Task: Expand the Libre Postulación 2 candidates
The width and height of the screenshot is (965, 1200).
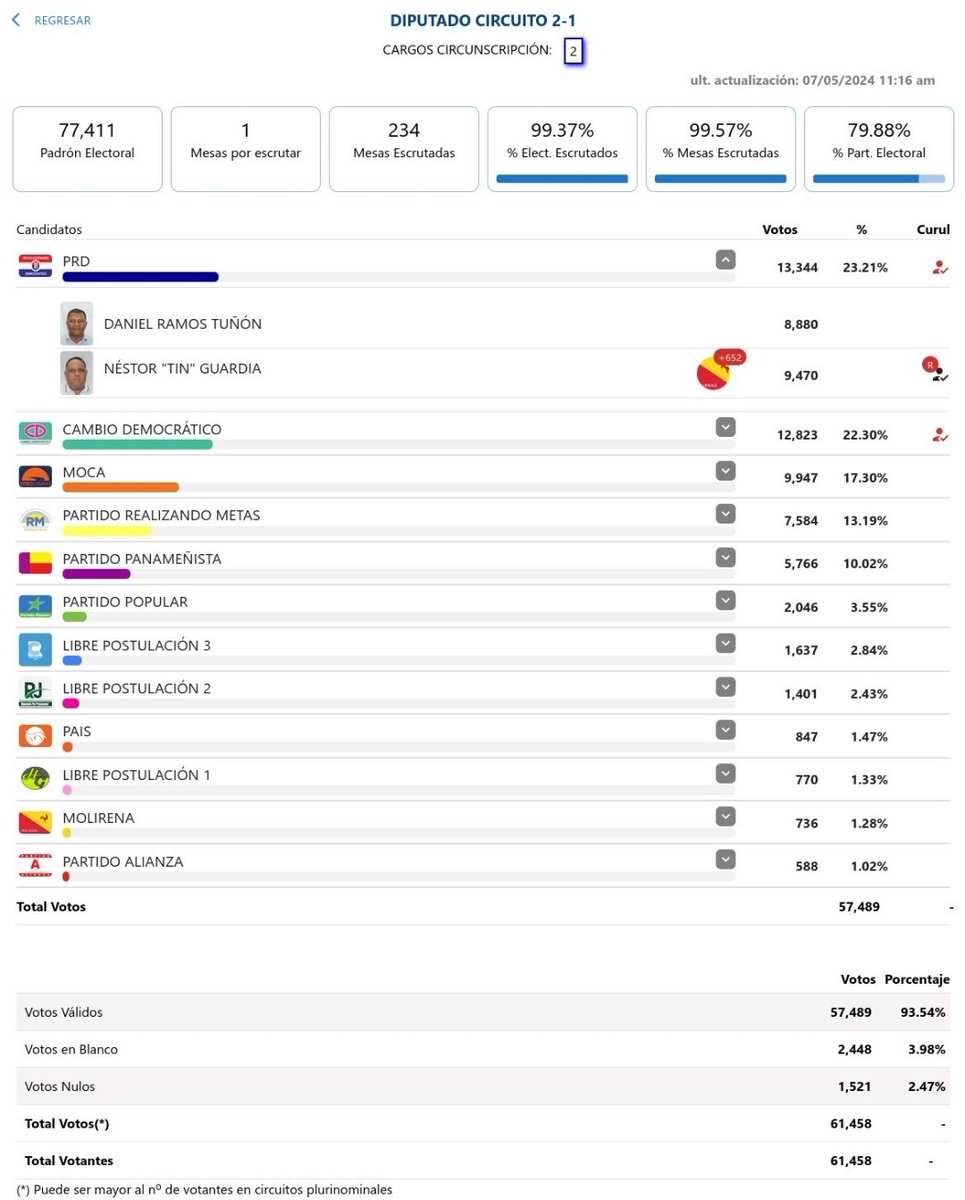Action: click(726, 686)
